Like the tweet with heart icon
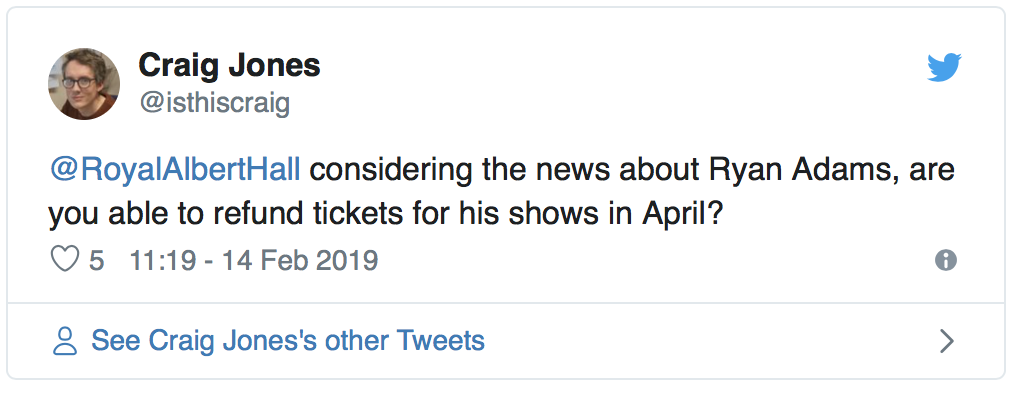1024x400 pixels. coord(65,260)
